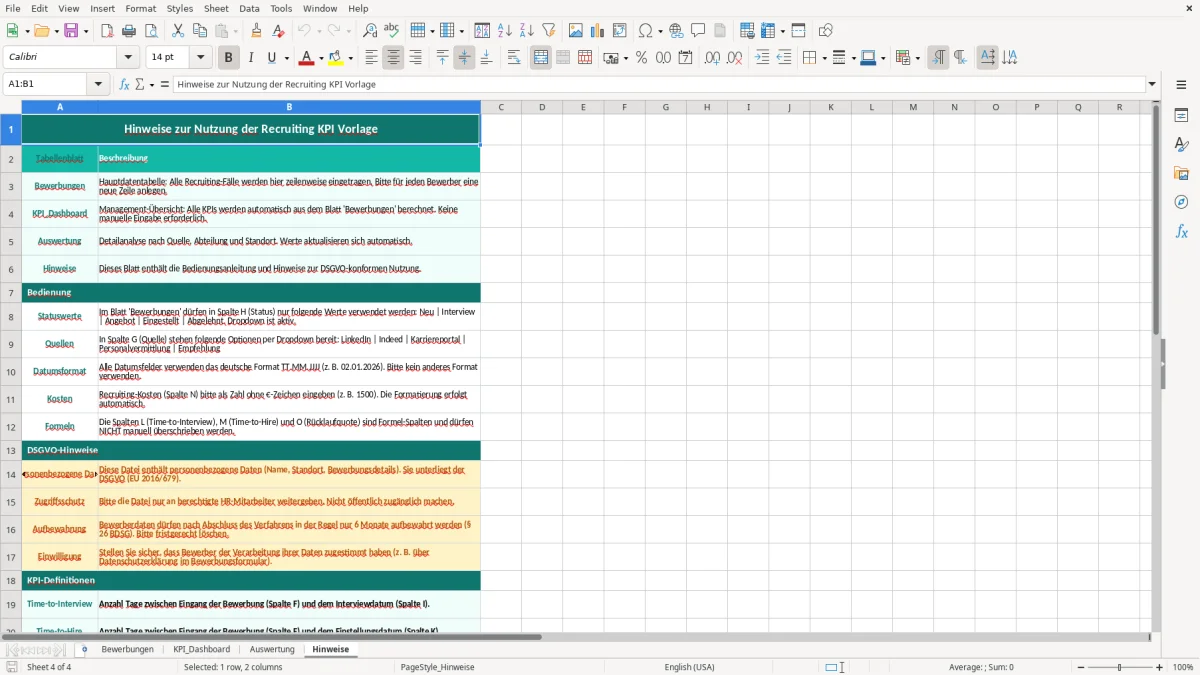Screen dimensions: 1200x675
Task: Open the Data menu
Action: pos(249,8)
